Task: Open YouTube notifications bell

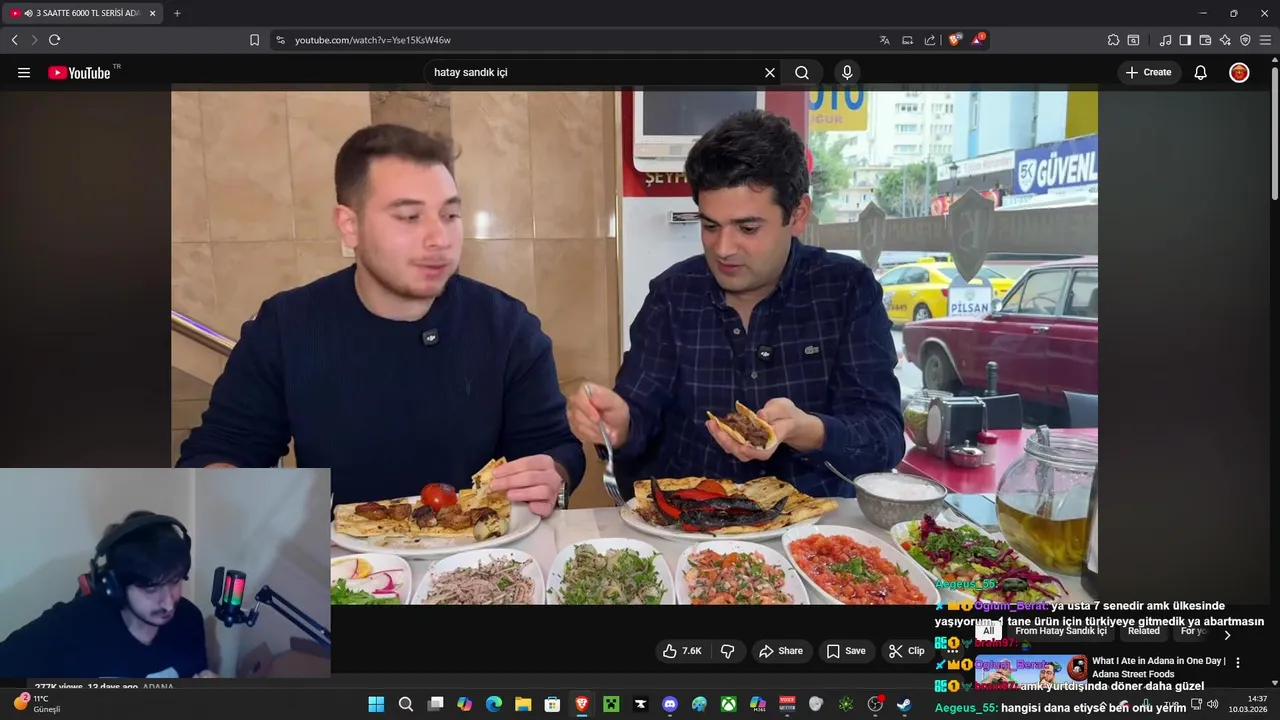Action: 1201,73
